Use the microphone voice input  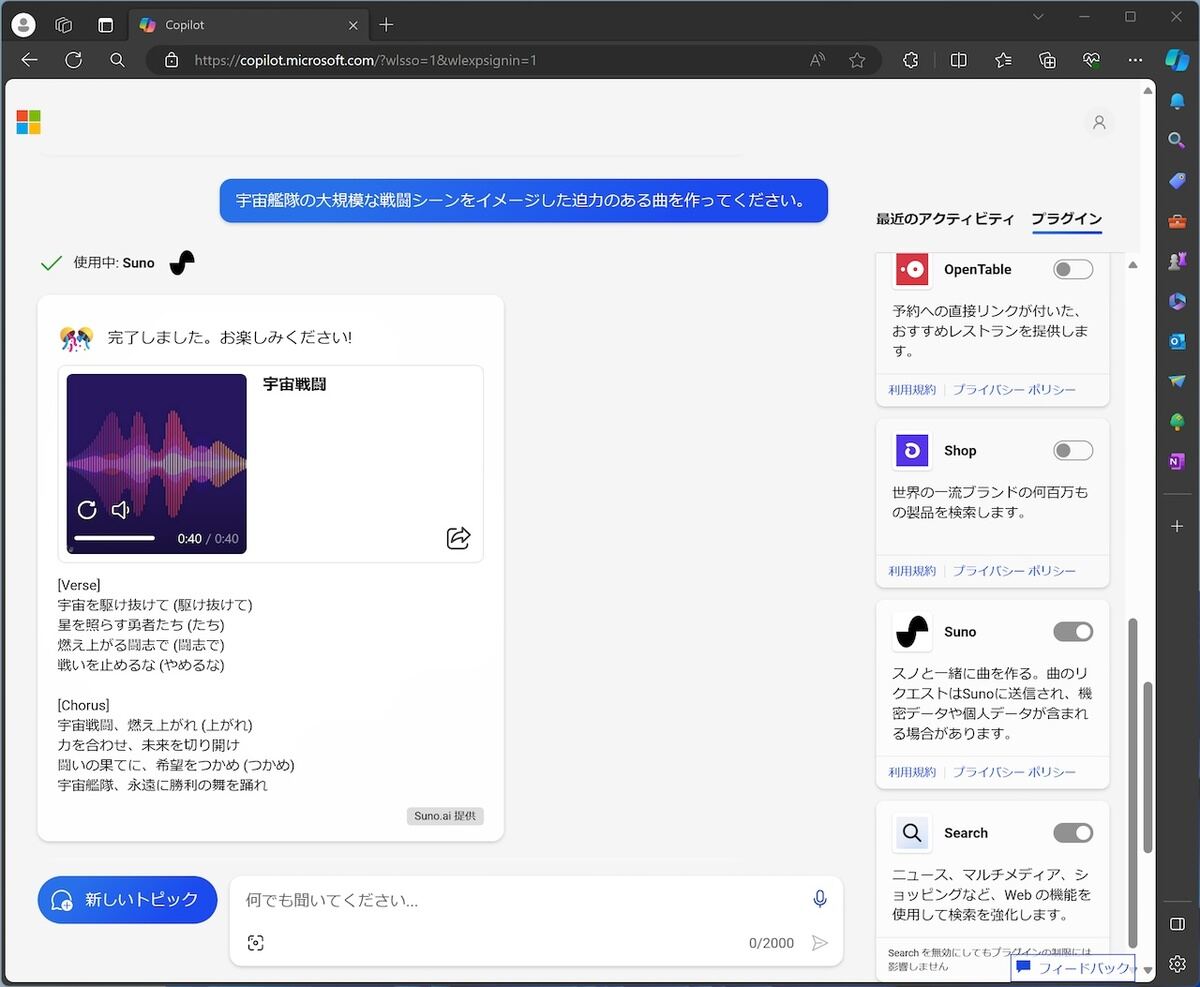[x=820, y=900]
